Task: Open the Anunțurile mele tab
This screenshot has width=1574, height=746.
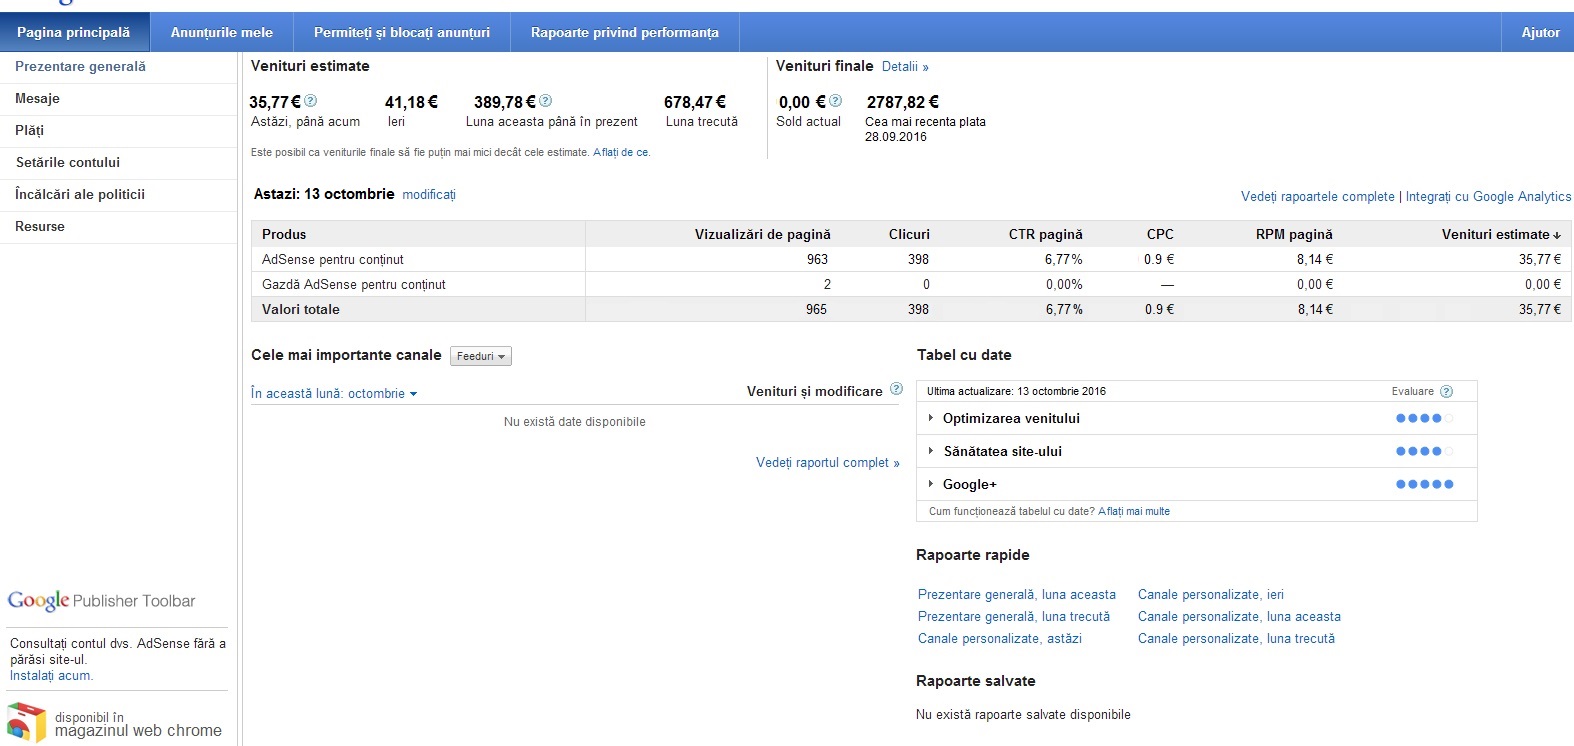Action: coord(221,32)
